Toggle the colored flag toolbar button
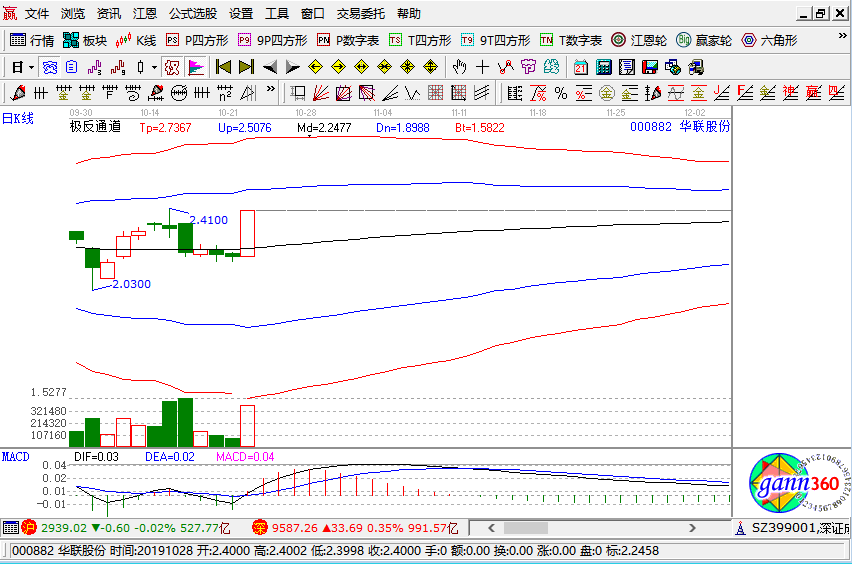The width and height of the screenshot is (852, 564). (x=195, y=67)
